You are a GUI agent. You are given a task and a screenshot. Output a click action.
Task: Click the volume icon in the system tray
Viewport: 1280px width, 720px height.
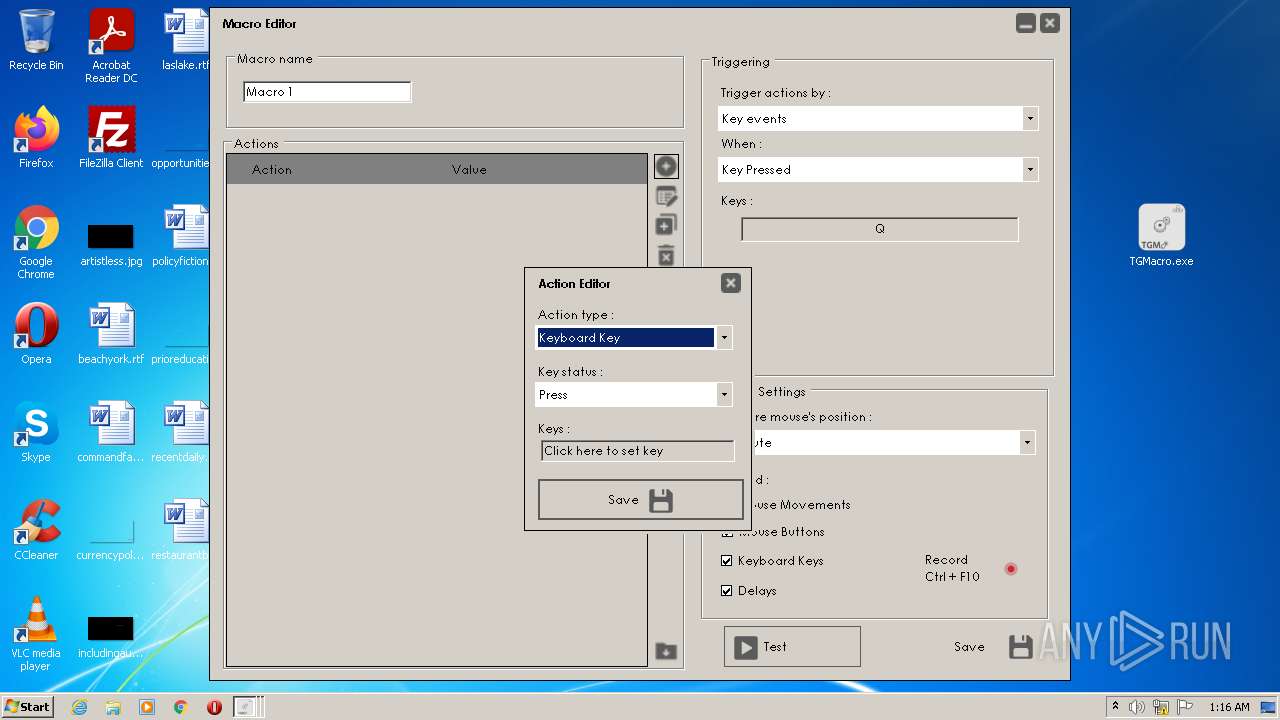point(1137,707)
